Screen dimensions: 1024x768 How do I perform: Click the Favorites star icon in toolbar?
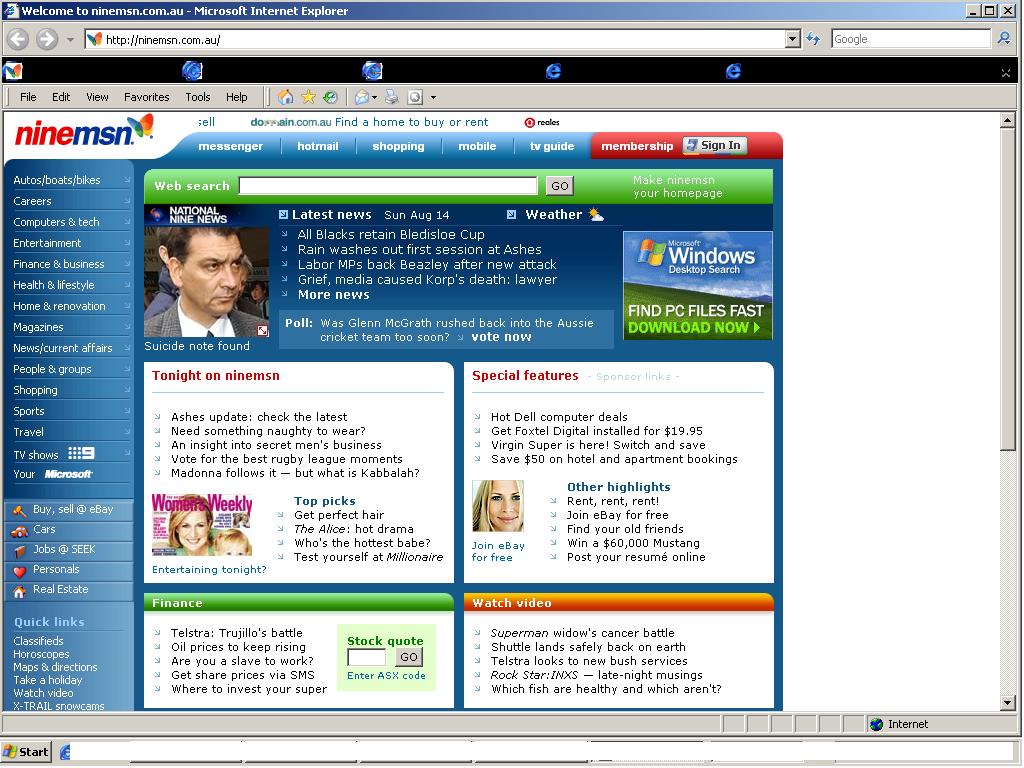(x=308, y=97)
